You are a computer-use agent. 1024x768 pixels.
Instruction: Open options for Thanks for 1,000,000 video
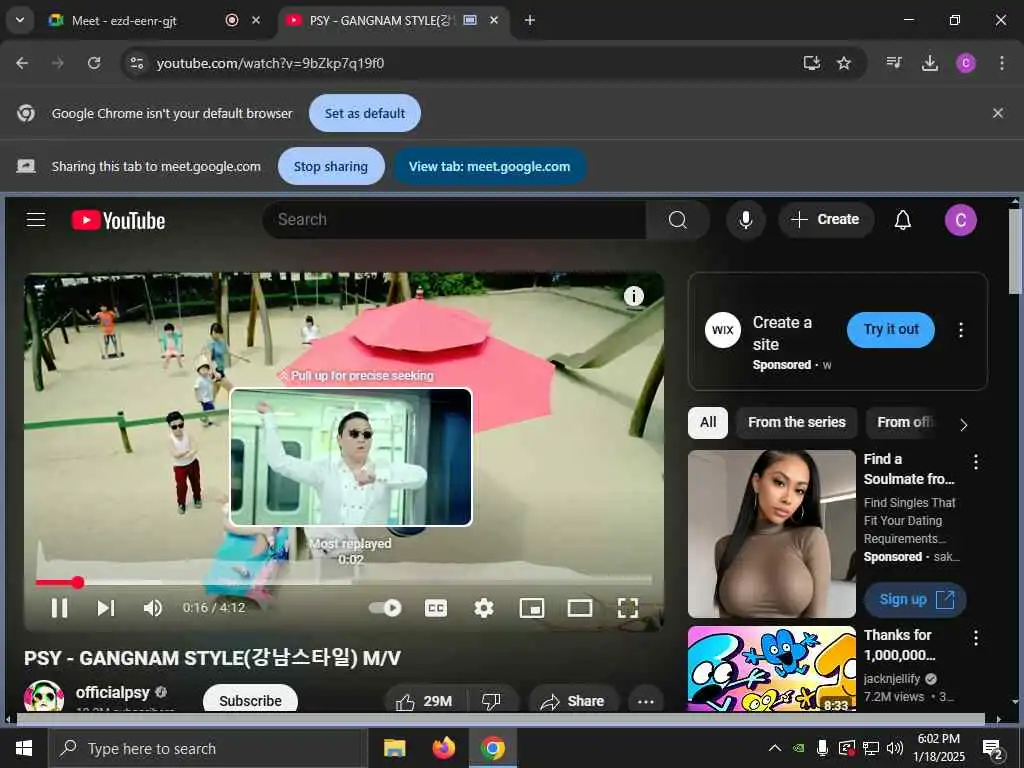pyautogui.click(x=976, y=637)
